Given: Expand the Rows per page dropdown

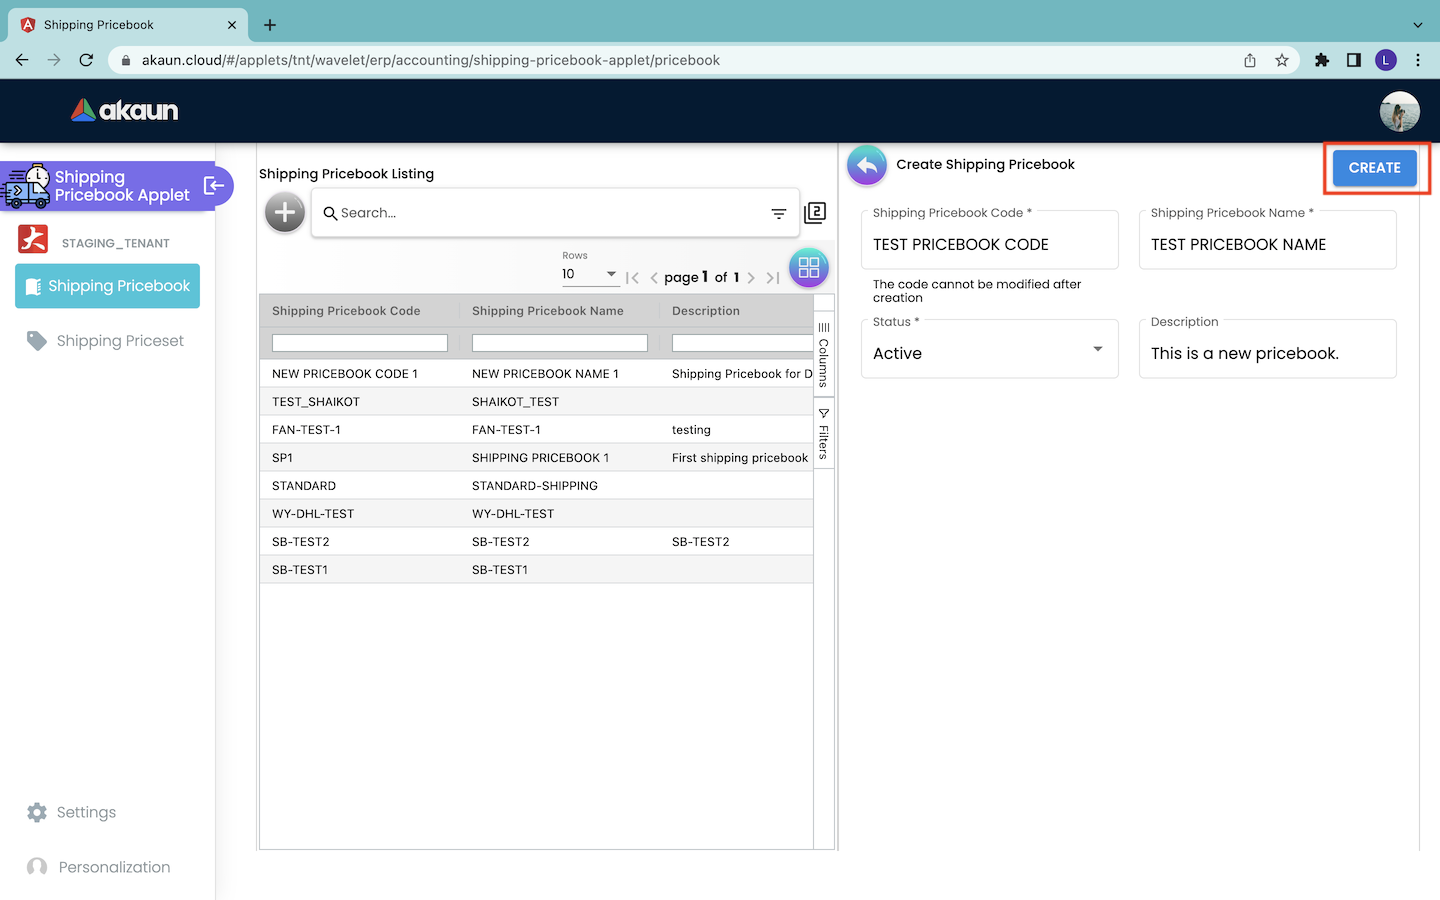Looking at the screenshot, I should tap(590, 274).
